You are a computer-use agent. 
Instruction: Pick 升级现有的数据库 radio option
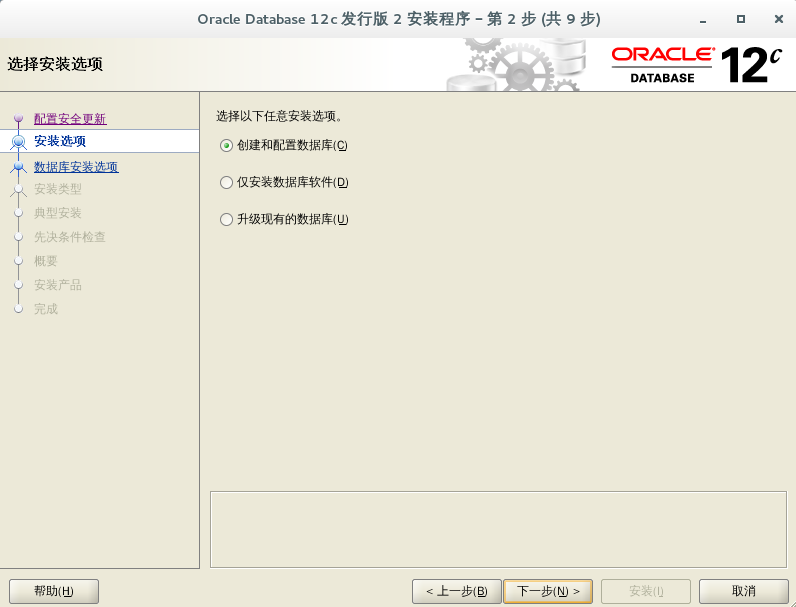pyautogui.click(x=226, y=220)
